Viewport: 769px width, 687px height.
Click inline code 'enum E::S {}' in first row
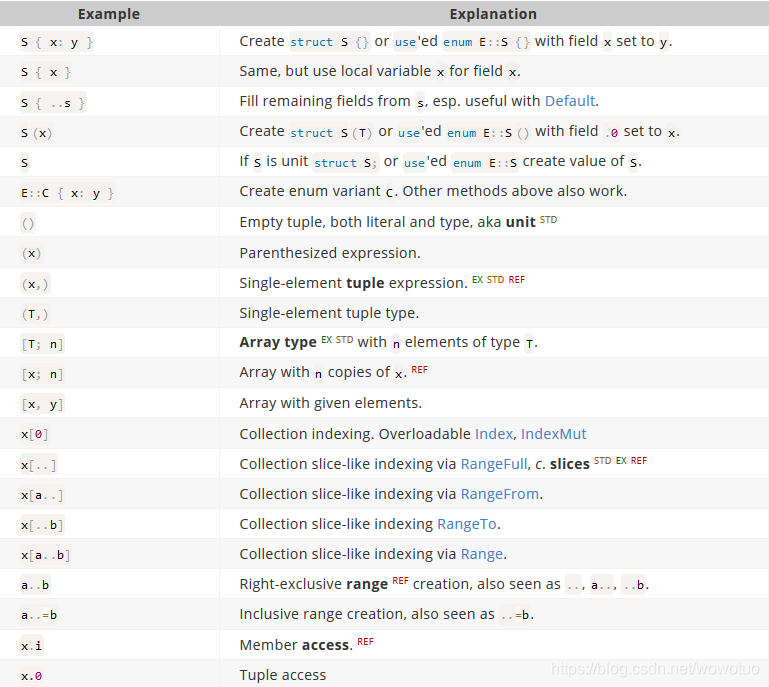click(x=487, y=42)
